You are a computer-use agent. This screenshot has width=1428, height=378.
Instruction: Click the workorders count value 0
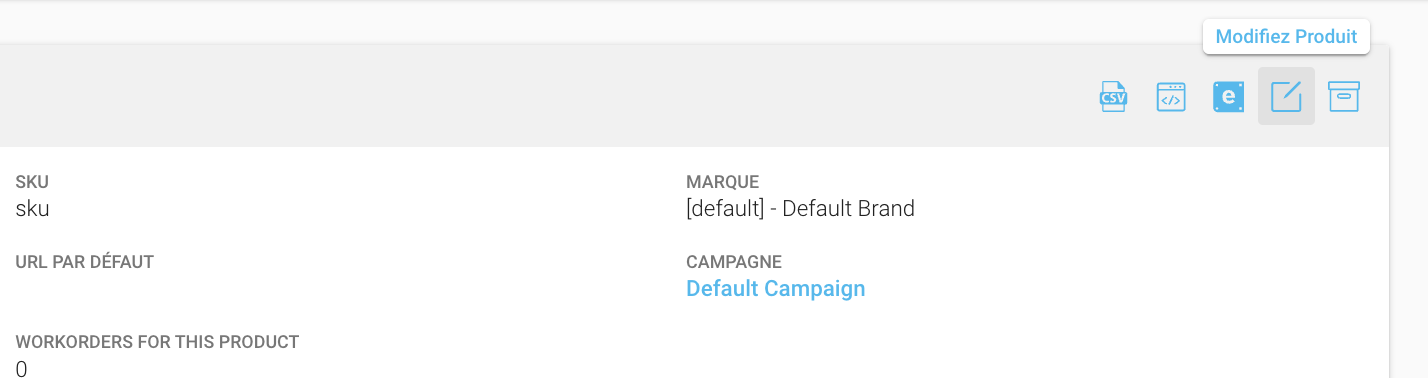coord(21,369)
